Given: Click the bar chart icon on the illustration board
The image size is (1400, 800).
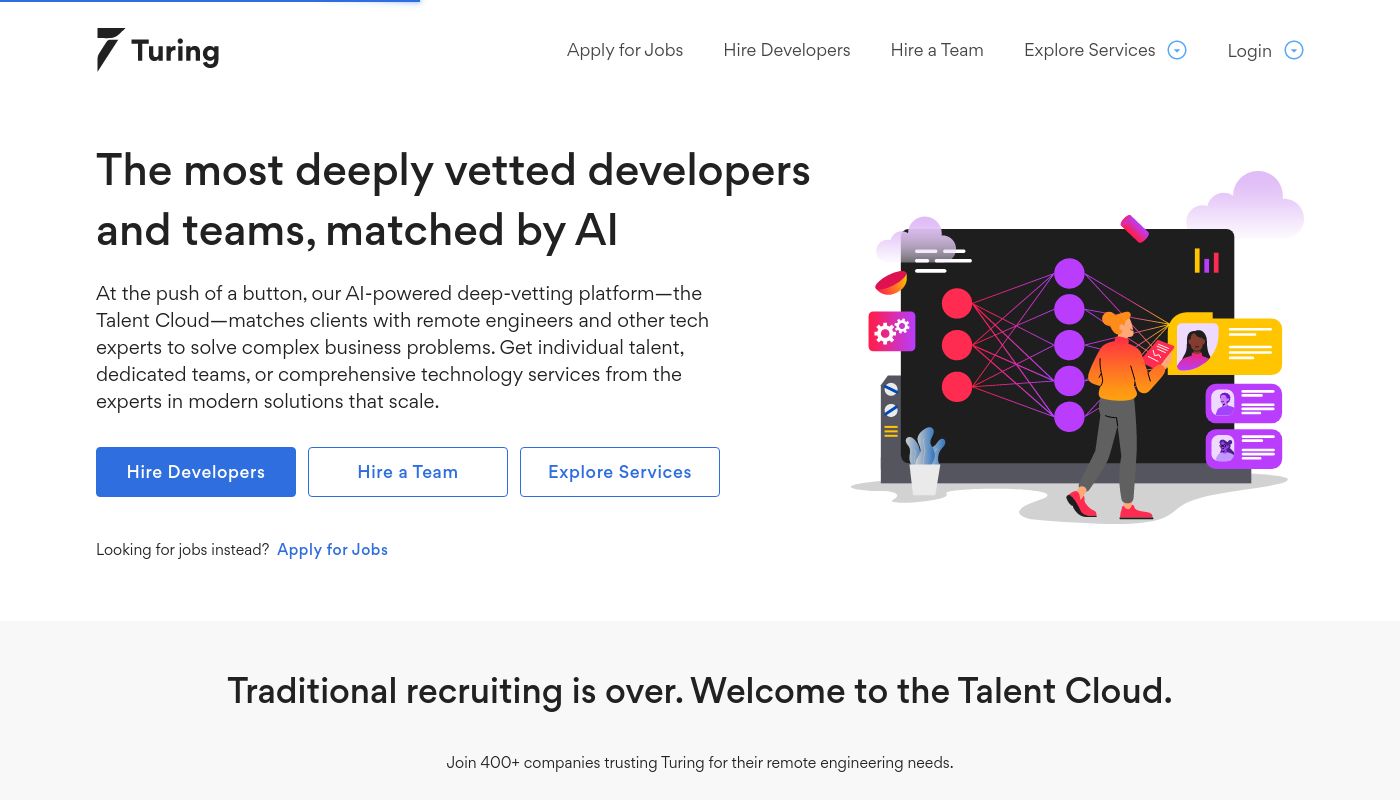Looking at the screenshot, I should pyautogui.click(x=1207, y=260).
